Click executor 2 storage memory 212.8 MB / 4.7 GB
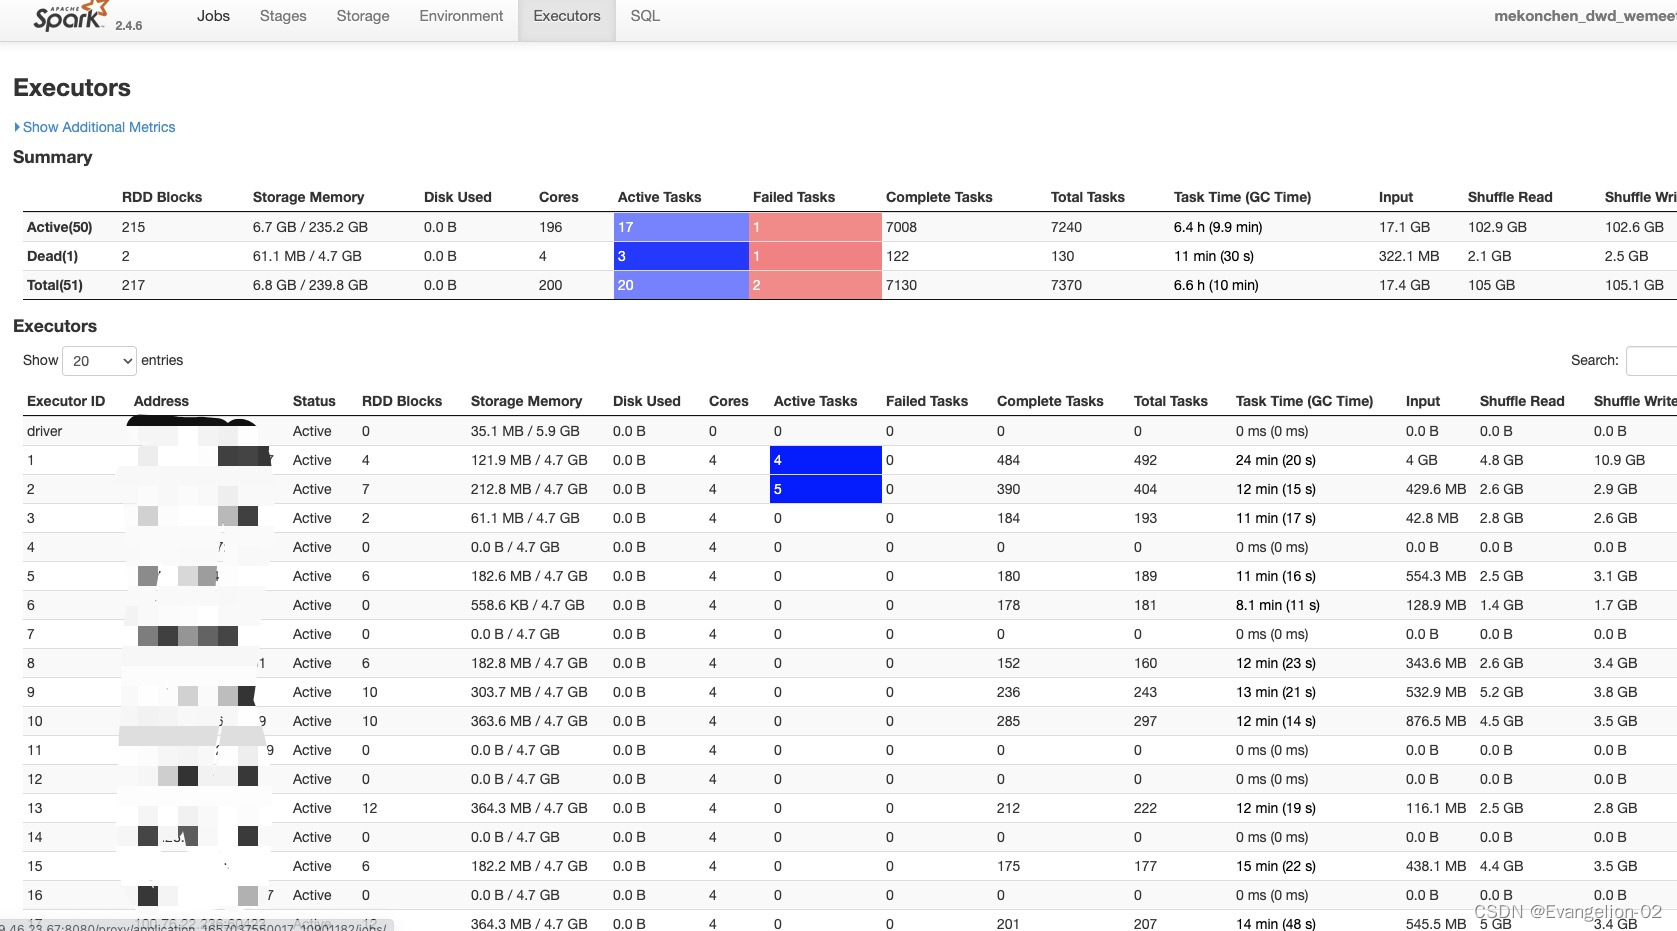 (x=529, y=489)
